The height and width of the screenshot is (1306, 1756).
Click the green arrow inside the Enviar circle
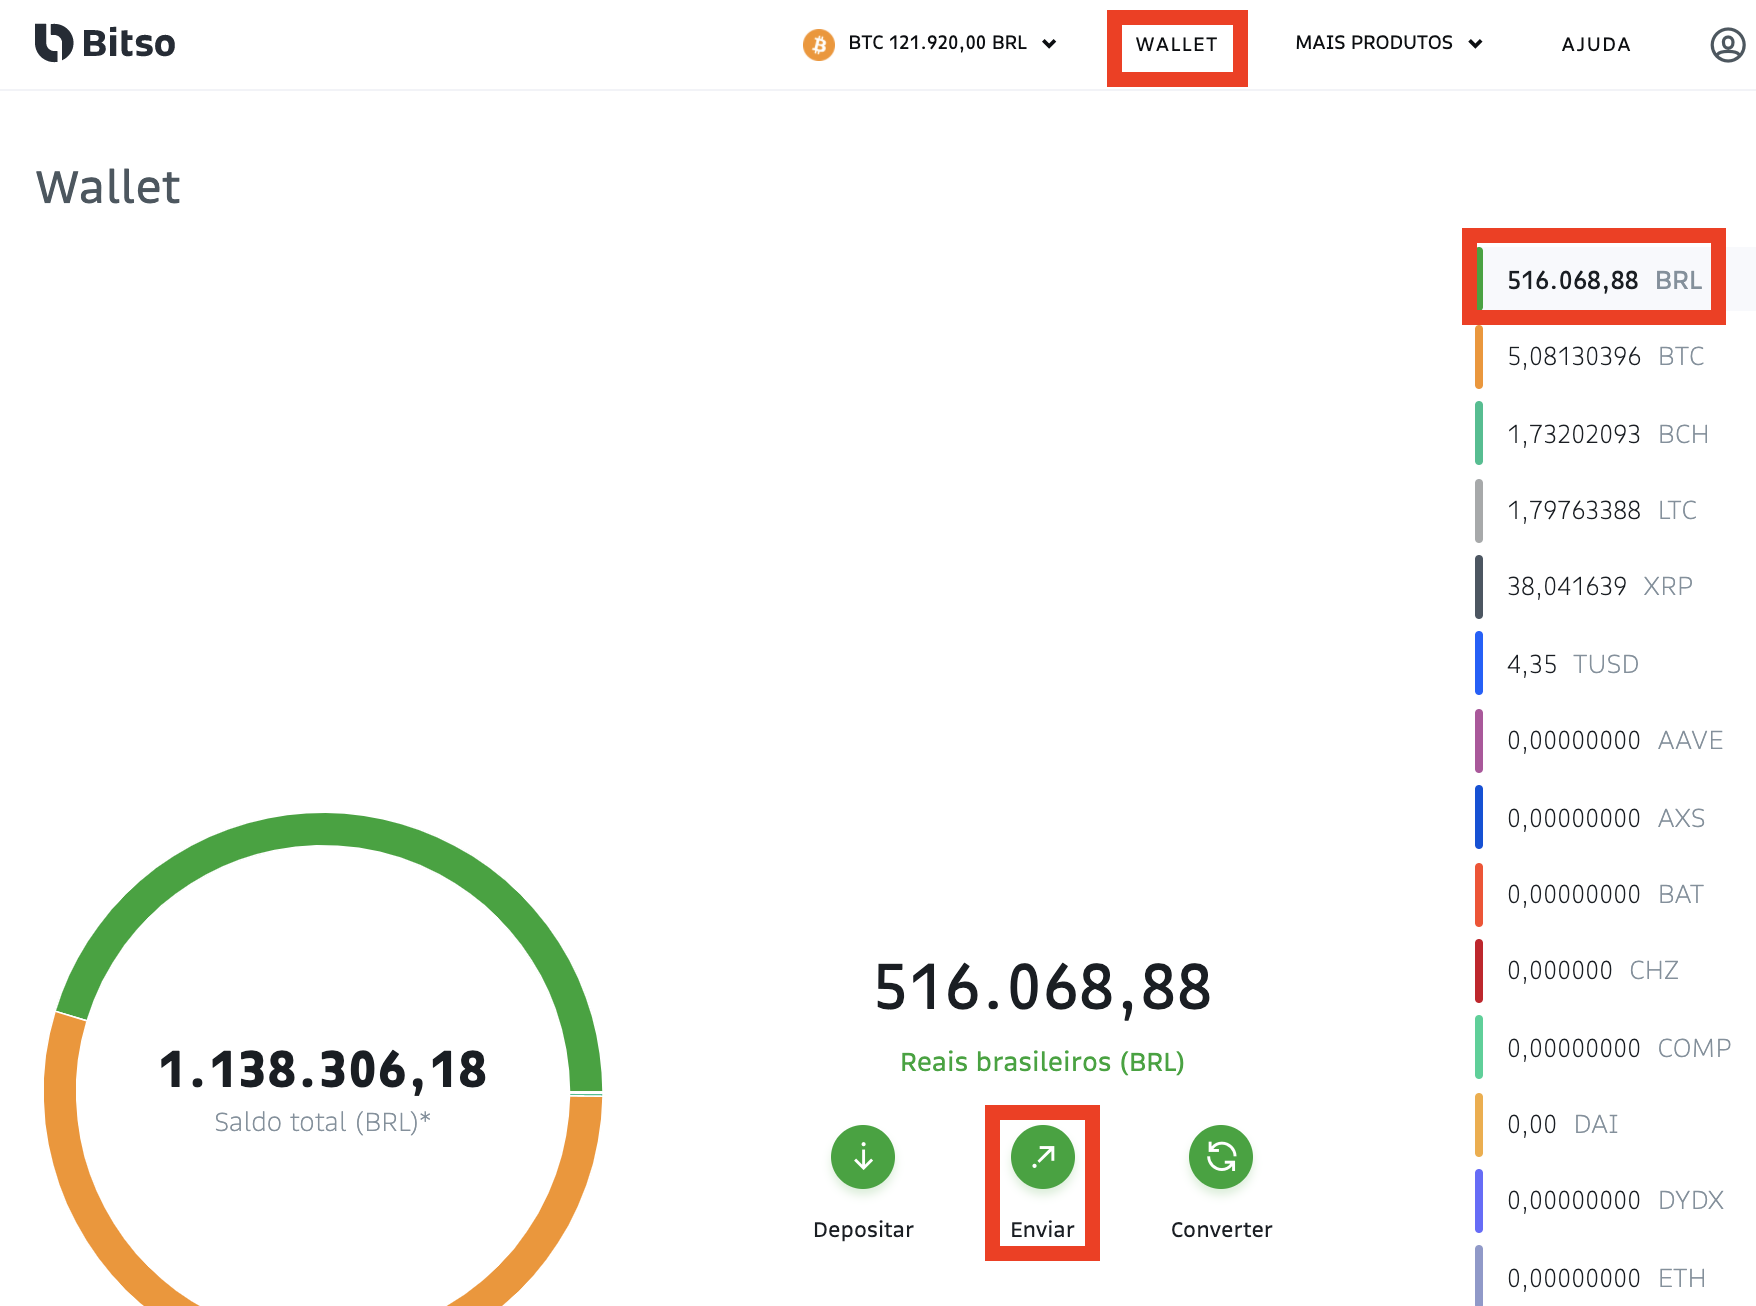1042,1157
